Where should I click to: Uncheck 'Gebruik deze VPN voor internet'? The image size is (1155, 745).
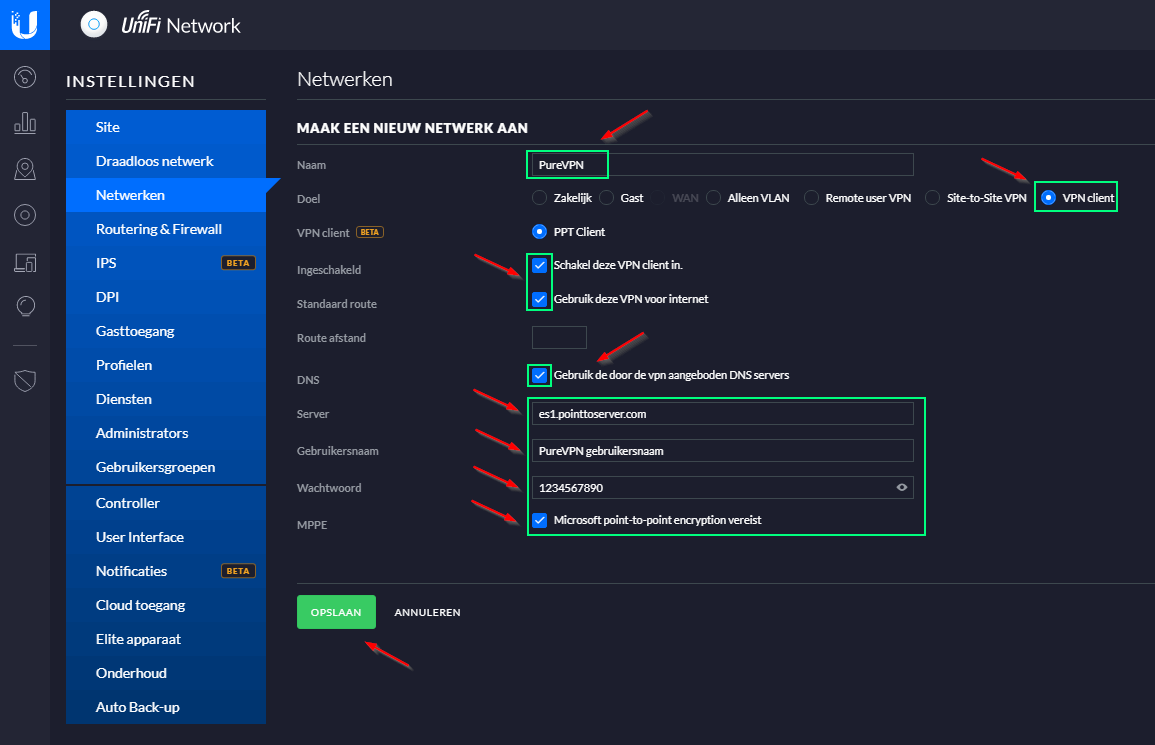[x=540, y=299]
